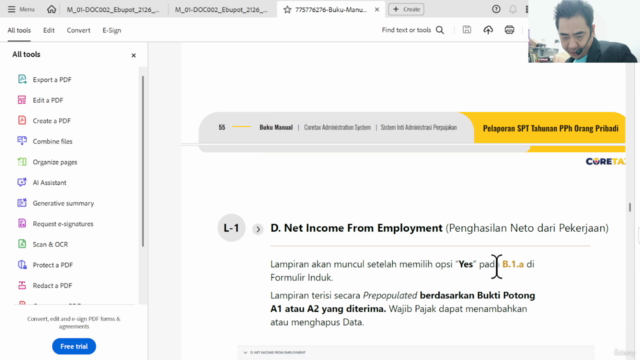Click the Protect a PDF icon

pyautogui.click(x=22, y=264)
